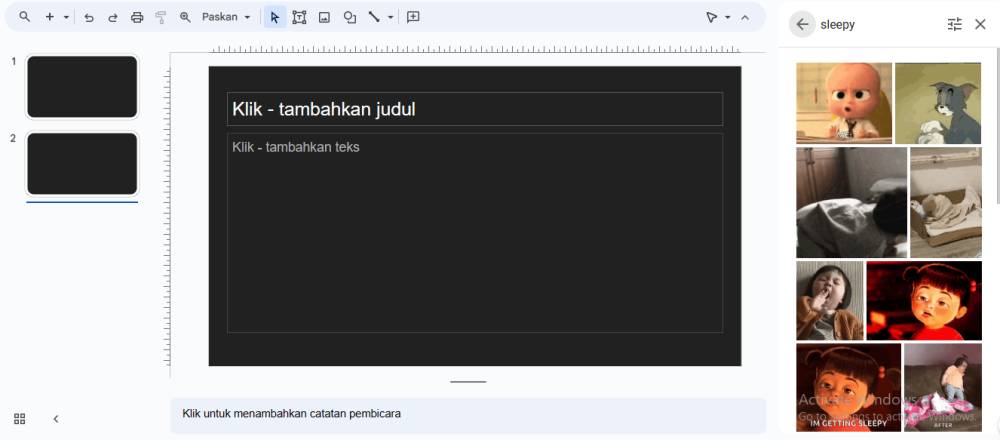Image resolution: width=1000 pixels, height=440 pixels.
Task: Click the body placeholder Klik - tambahkan teks
Action: tap(474, 233)
